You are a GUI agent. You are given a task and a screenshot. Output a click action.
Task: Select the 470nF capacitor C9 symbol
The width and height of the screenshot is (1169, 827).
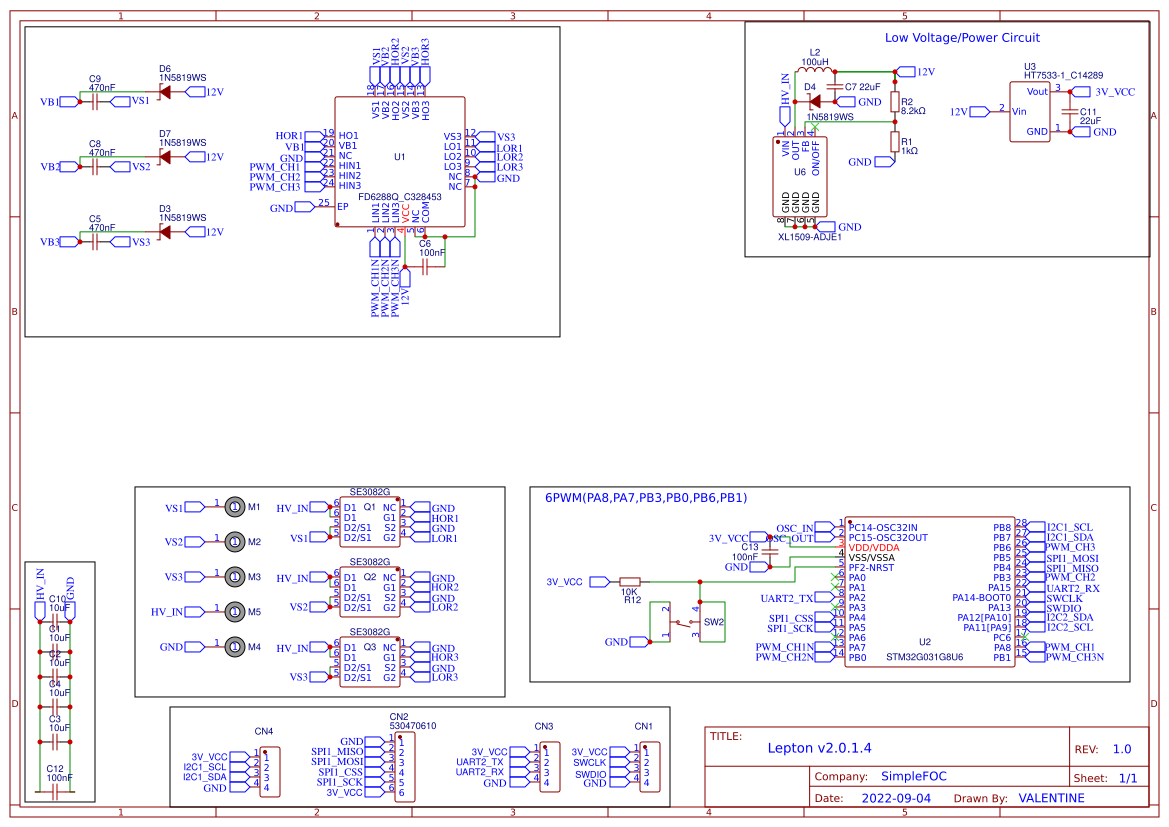93,101
